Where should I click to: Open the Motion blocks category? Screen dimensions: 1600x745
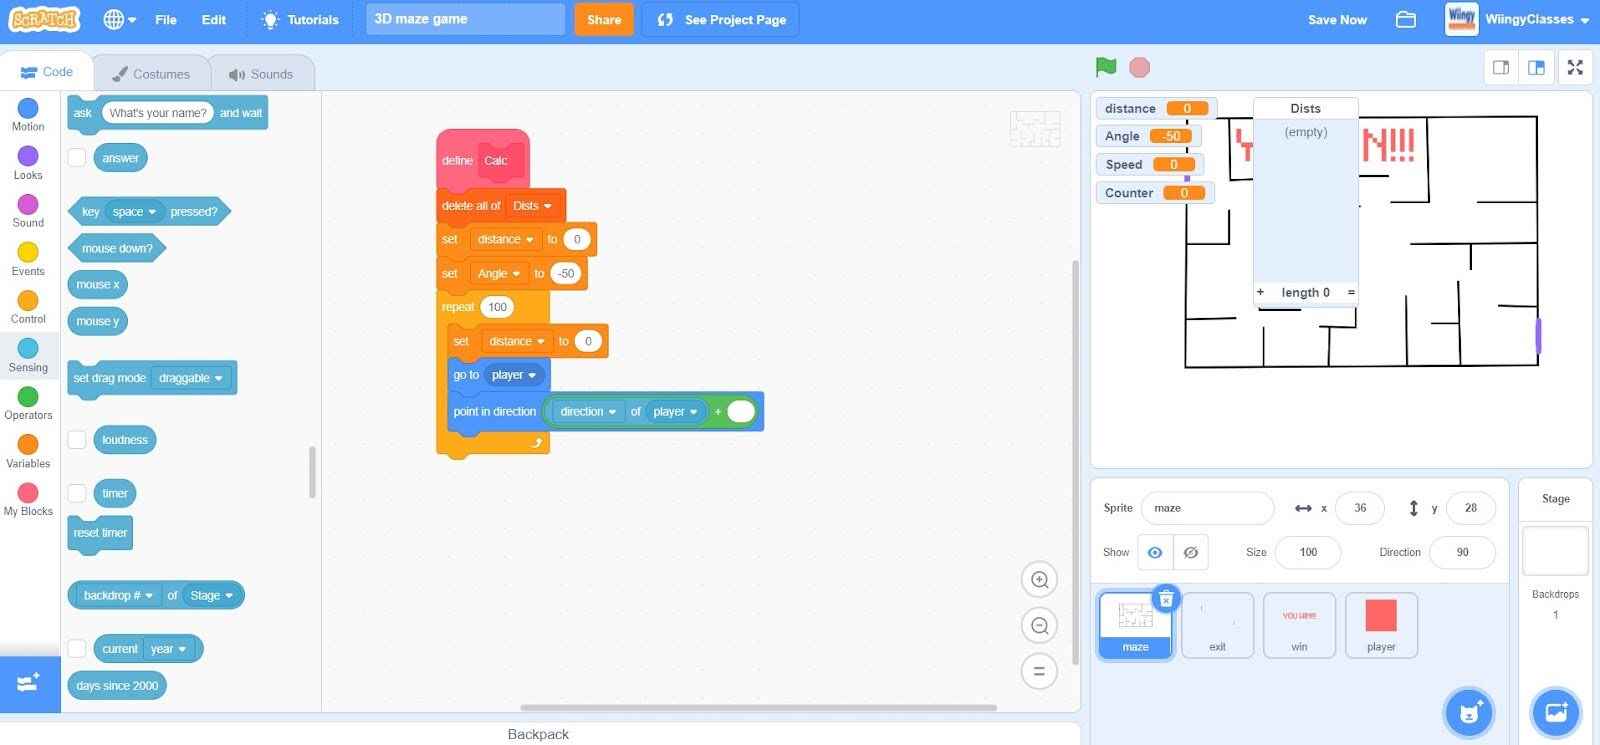click(x=28, y=114)
